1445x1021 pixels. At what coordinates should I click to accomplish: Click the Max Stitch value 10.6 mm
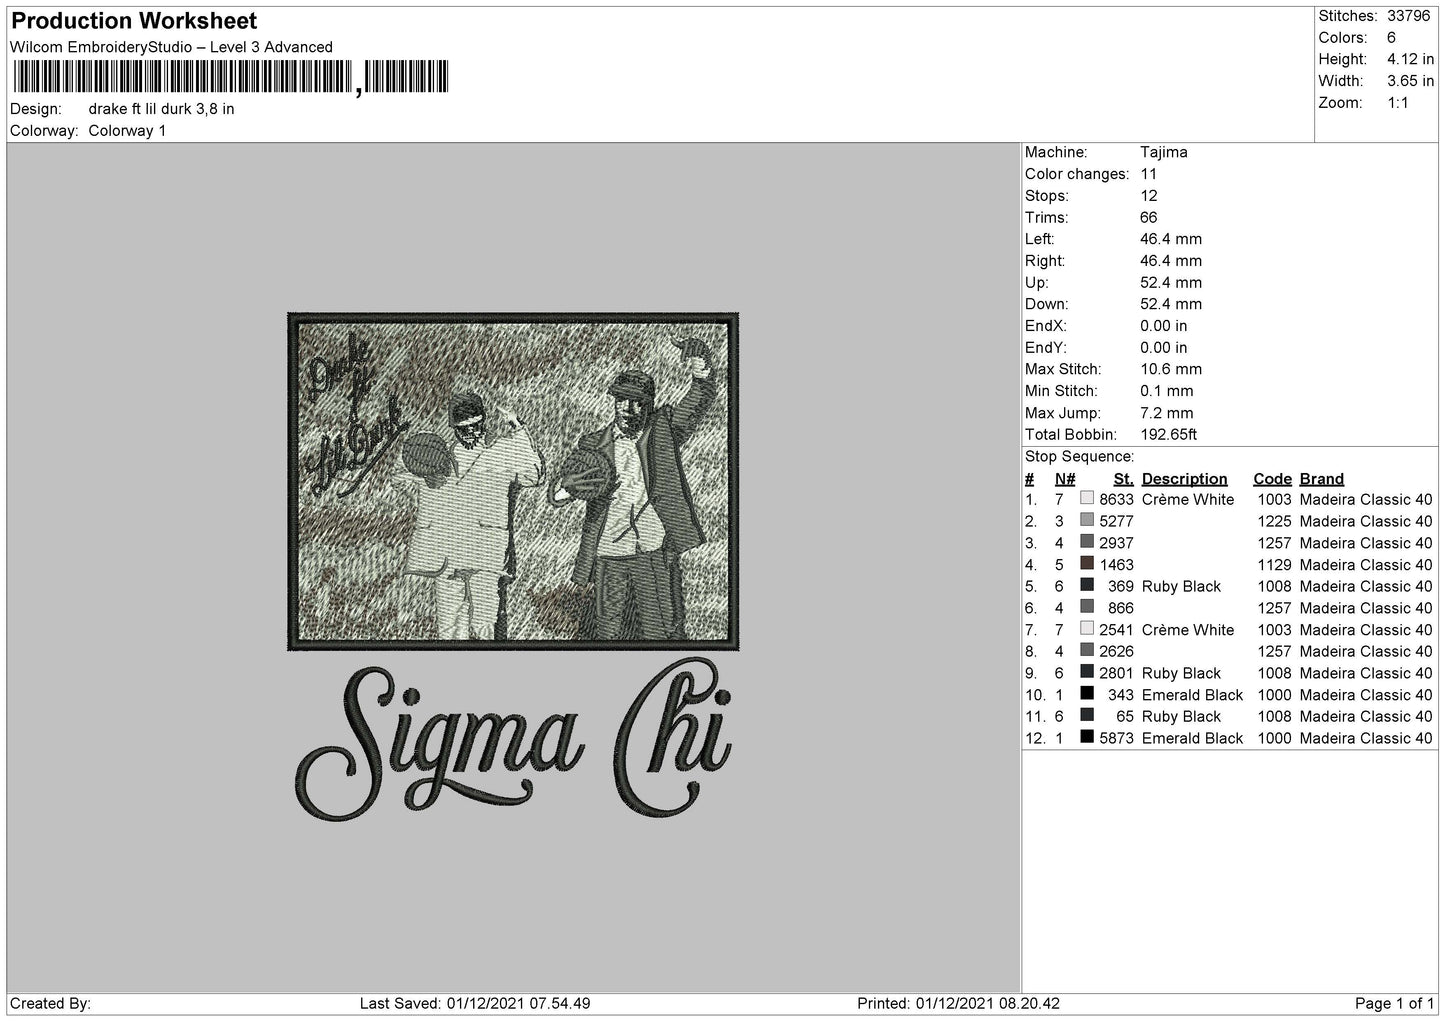pyautogui.click(x=1171, y=369)
